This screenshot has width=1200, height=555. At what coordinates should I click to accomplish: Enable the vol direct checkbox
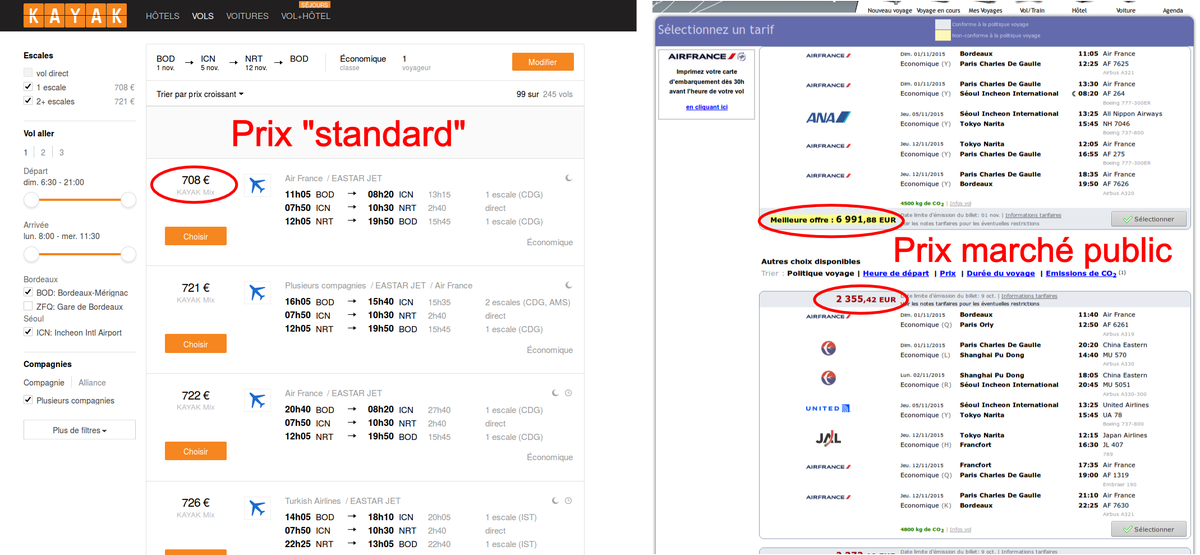(x=28, y=73)
